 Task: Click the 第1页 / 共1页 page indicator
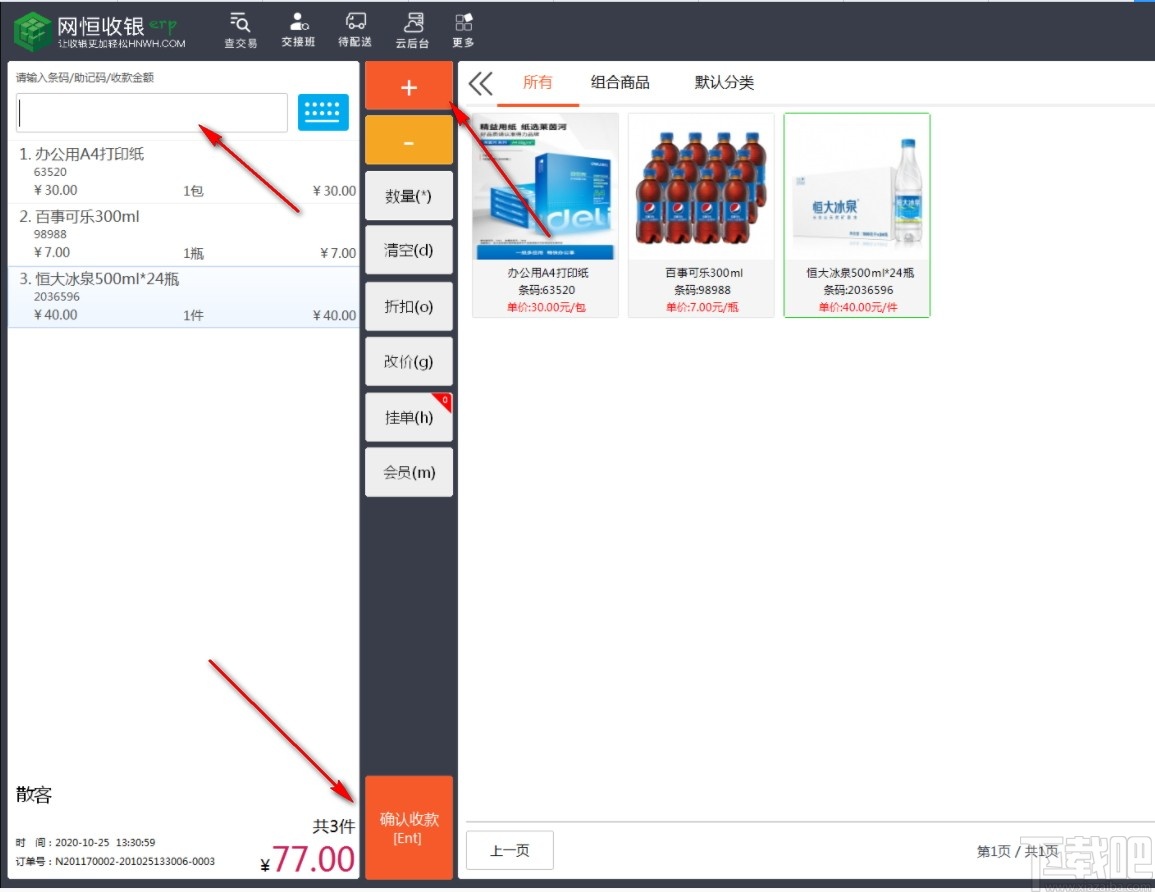[x=1017, y=851]
